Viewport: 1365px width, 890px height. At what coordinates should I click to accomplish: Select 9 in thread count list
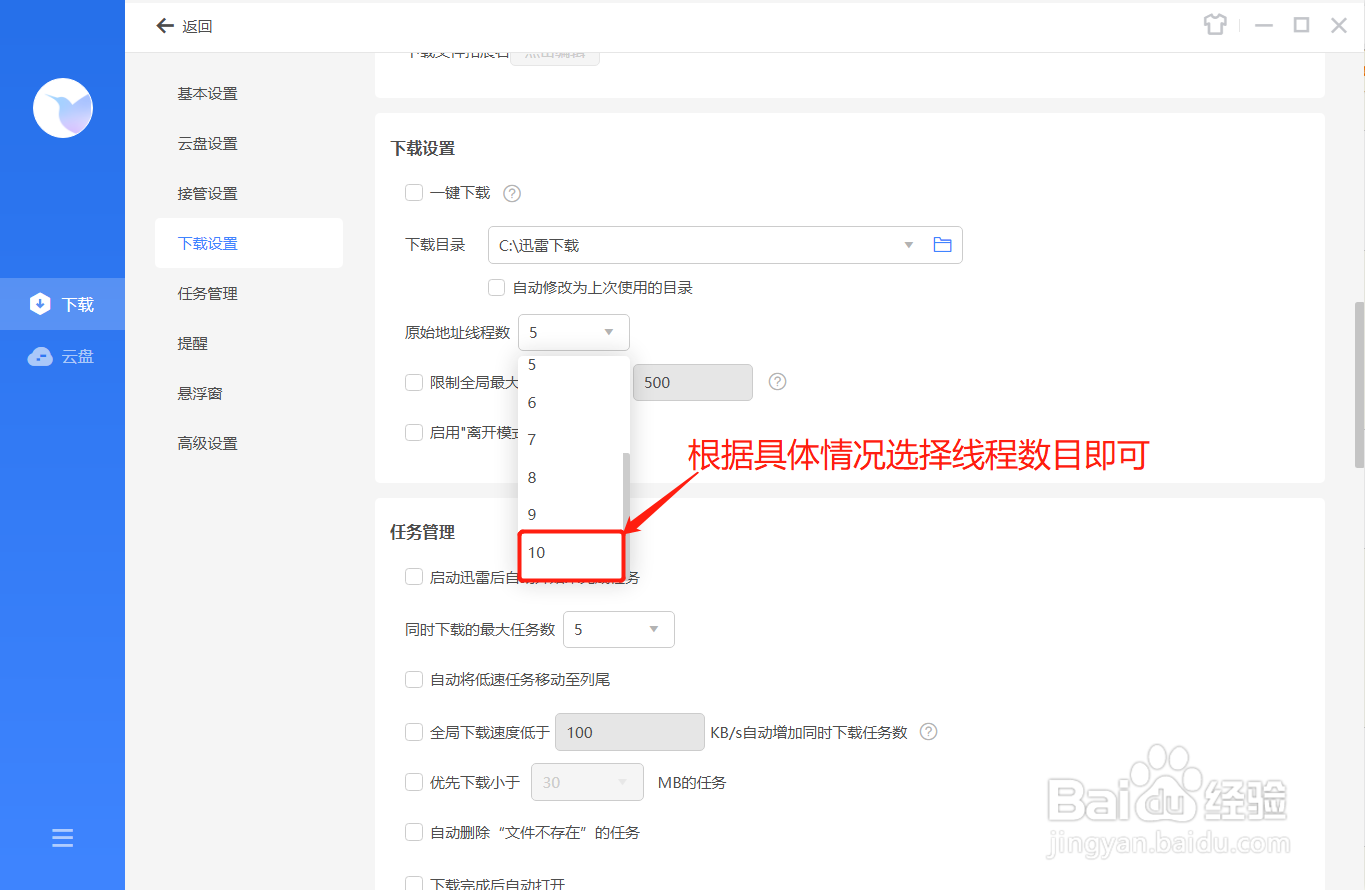point(571,515)
